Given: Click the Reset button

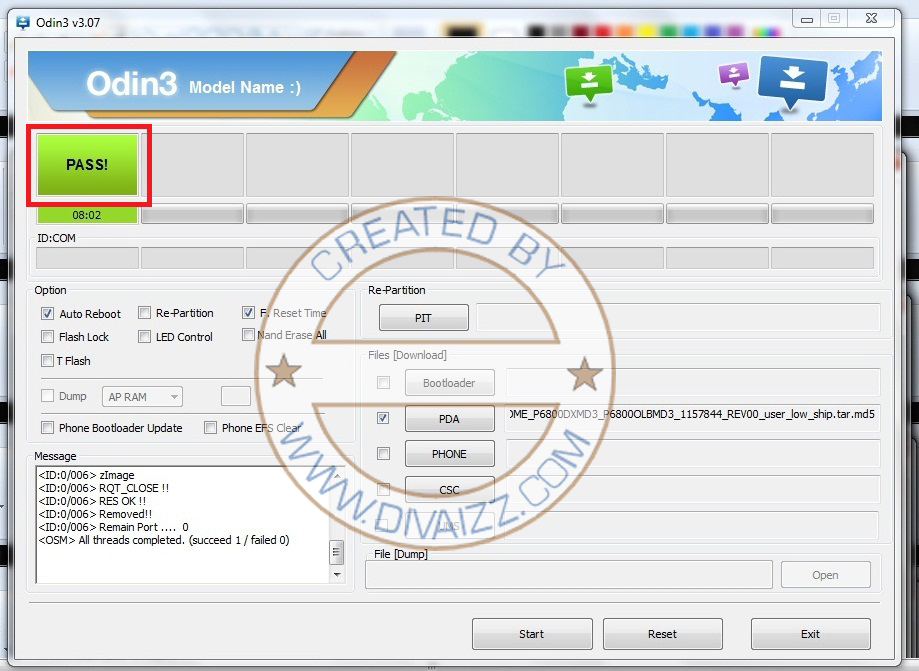Looking at the screenshot, I should pos(663,634).
